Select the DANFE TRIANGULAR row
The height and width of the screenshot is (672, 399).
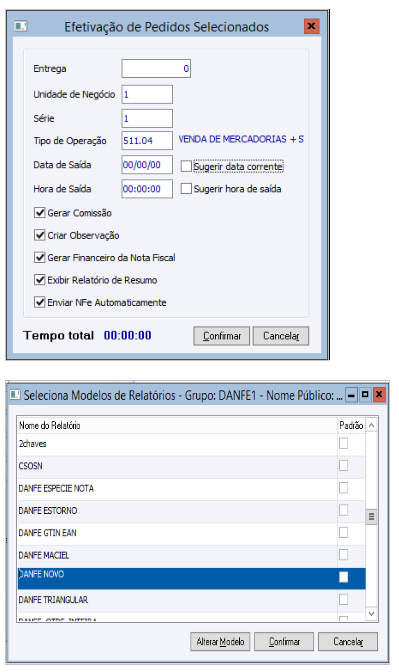click(192, 600)
